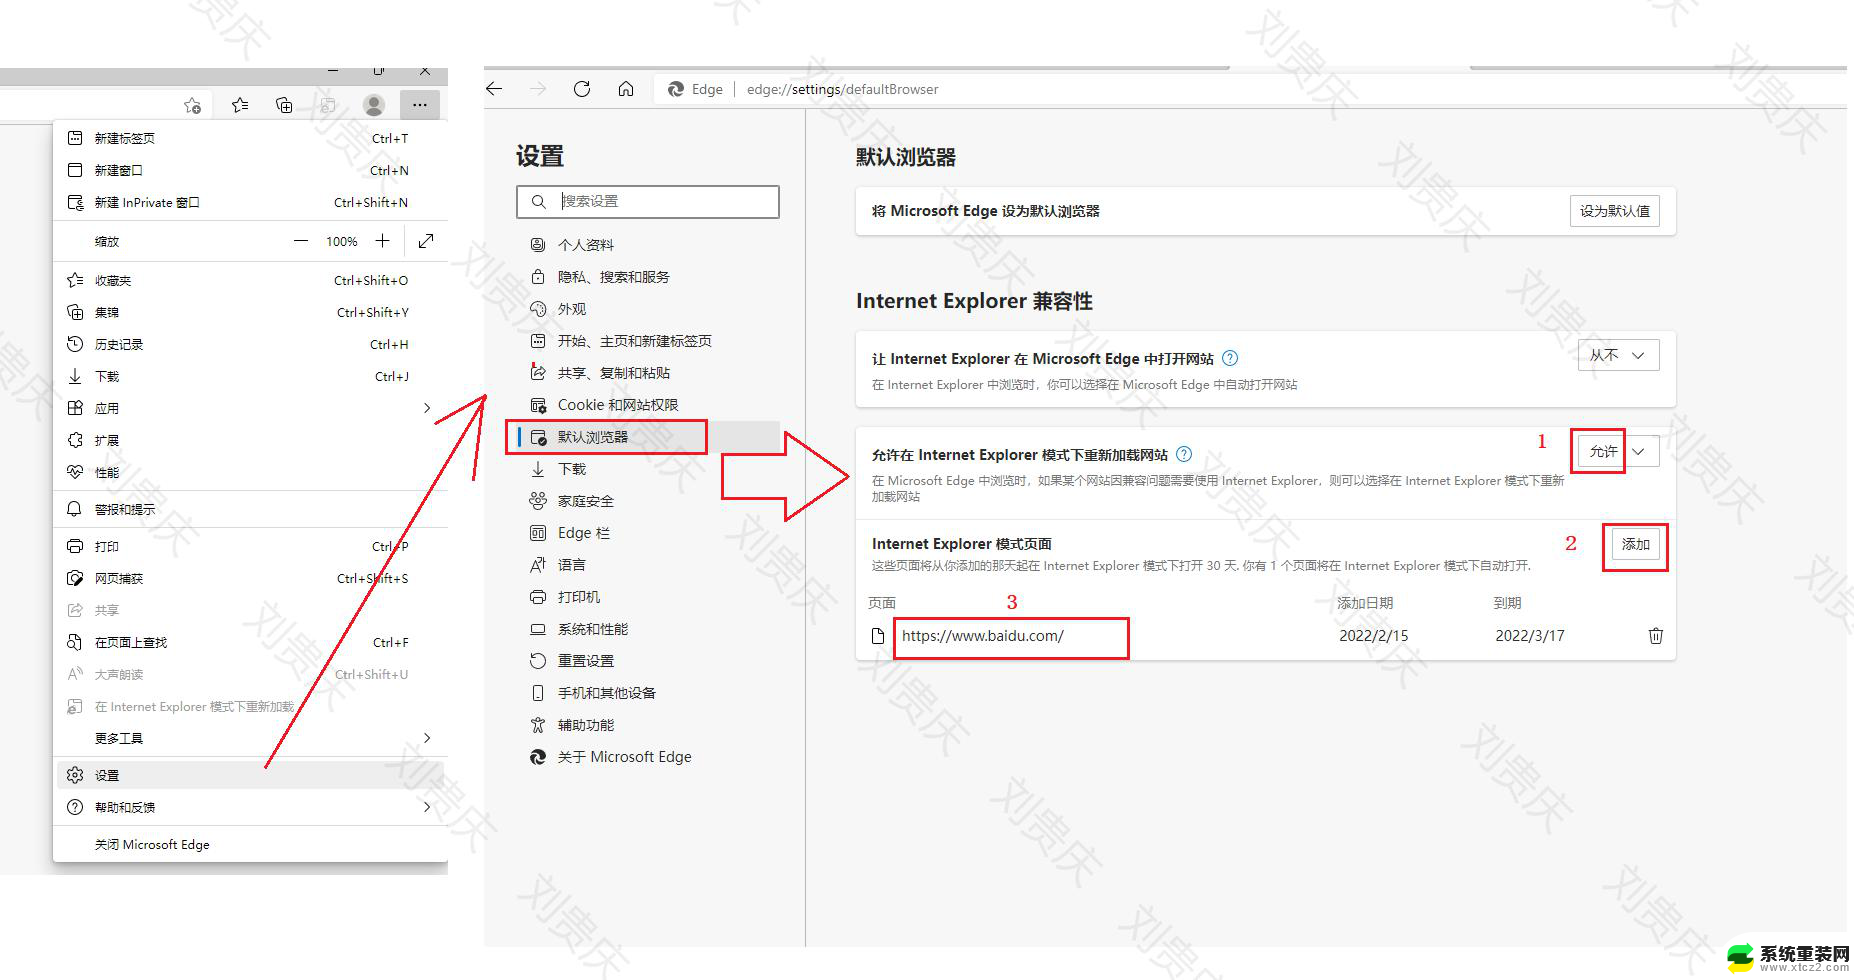Open the three-dots Settings and more menu
Image resolution: width=1854 pixels, height=980 pixels.
(x=420, y=104)
